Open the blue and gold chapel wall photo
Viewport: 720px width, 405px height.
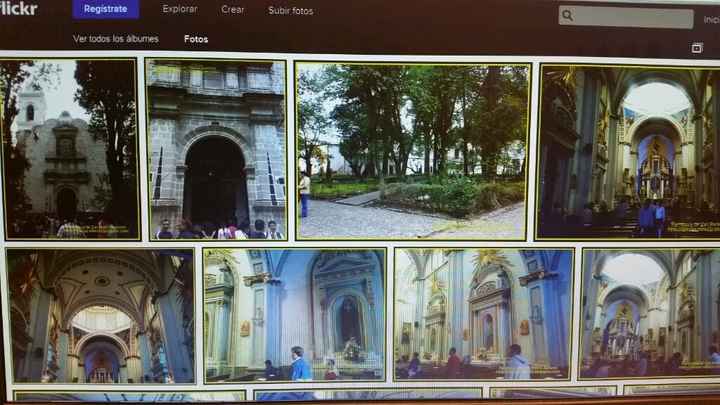point(483,315)
